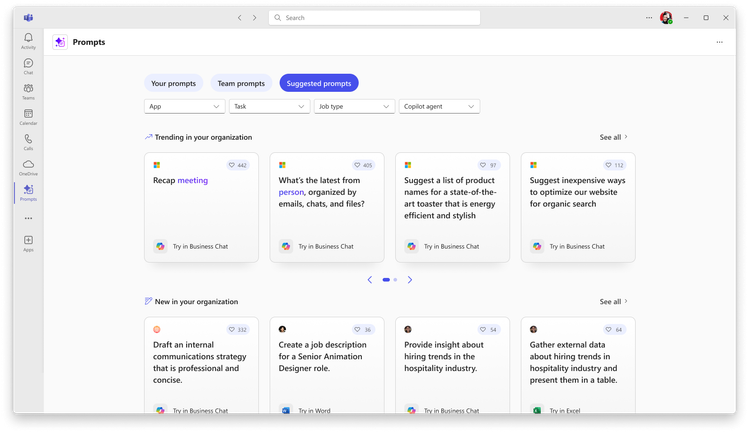Viewport: 749px width, 433px height.
Task: Like the organic search prompt card
Action: pyautogui.click(x=614, y=165)
